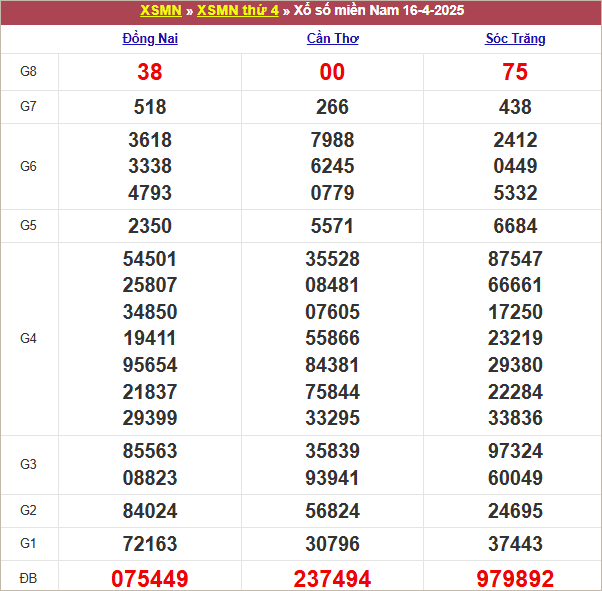Click G3 number 85563
This screenshot has width=602, height=591.
coord(150,451)
